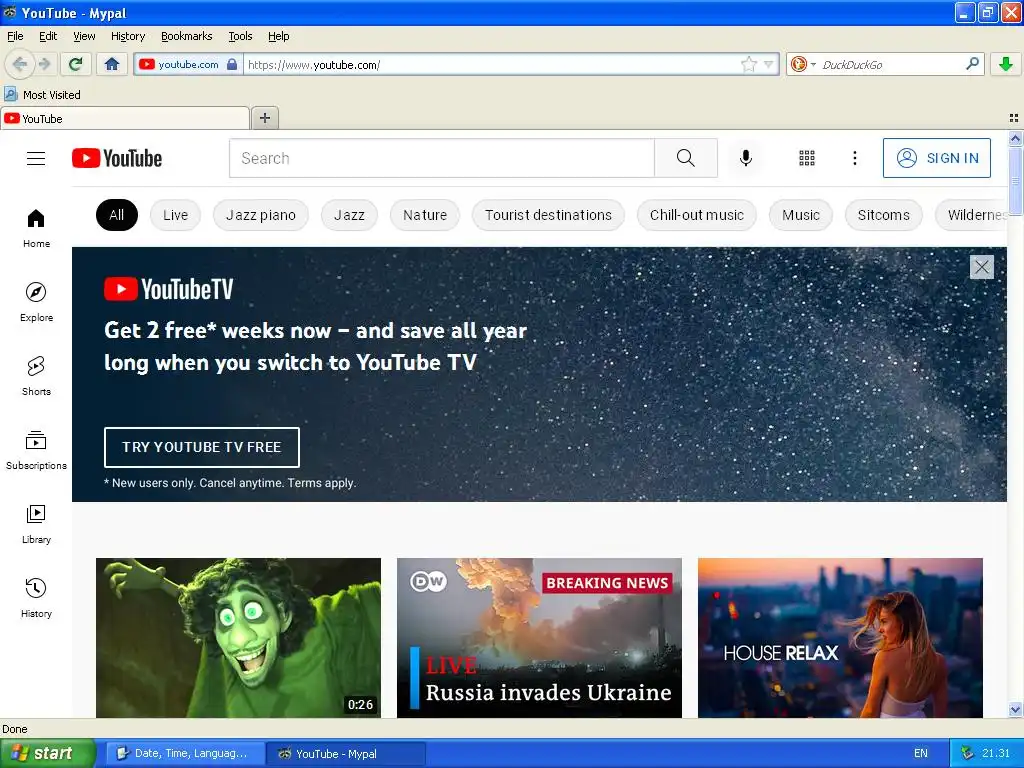1024x768 pixels.
Task: Select the Tourist destinations filter chip
Action: 549,215
